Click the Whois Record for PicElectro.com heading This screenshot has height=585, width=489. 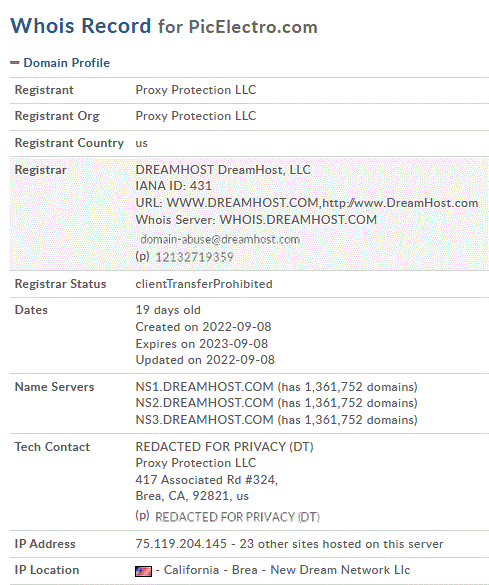pyautogui.click(x=164, y=26)
